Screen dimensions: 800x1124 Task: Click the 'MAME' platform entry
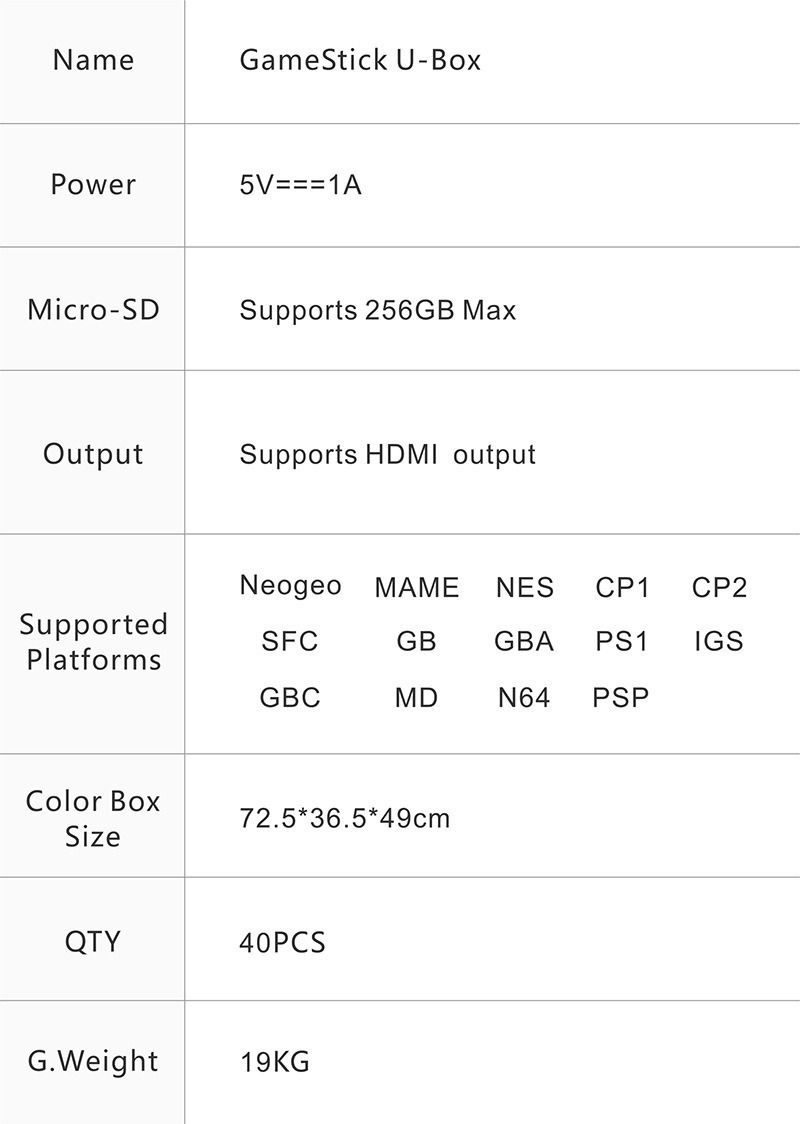click(x=416, y=588)
